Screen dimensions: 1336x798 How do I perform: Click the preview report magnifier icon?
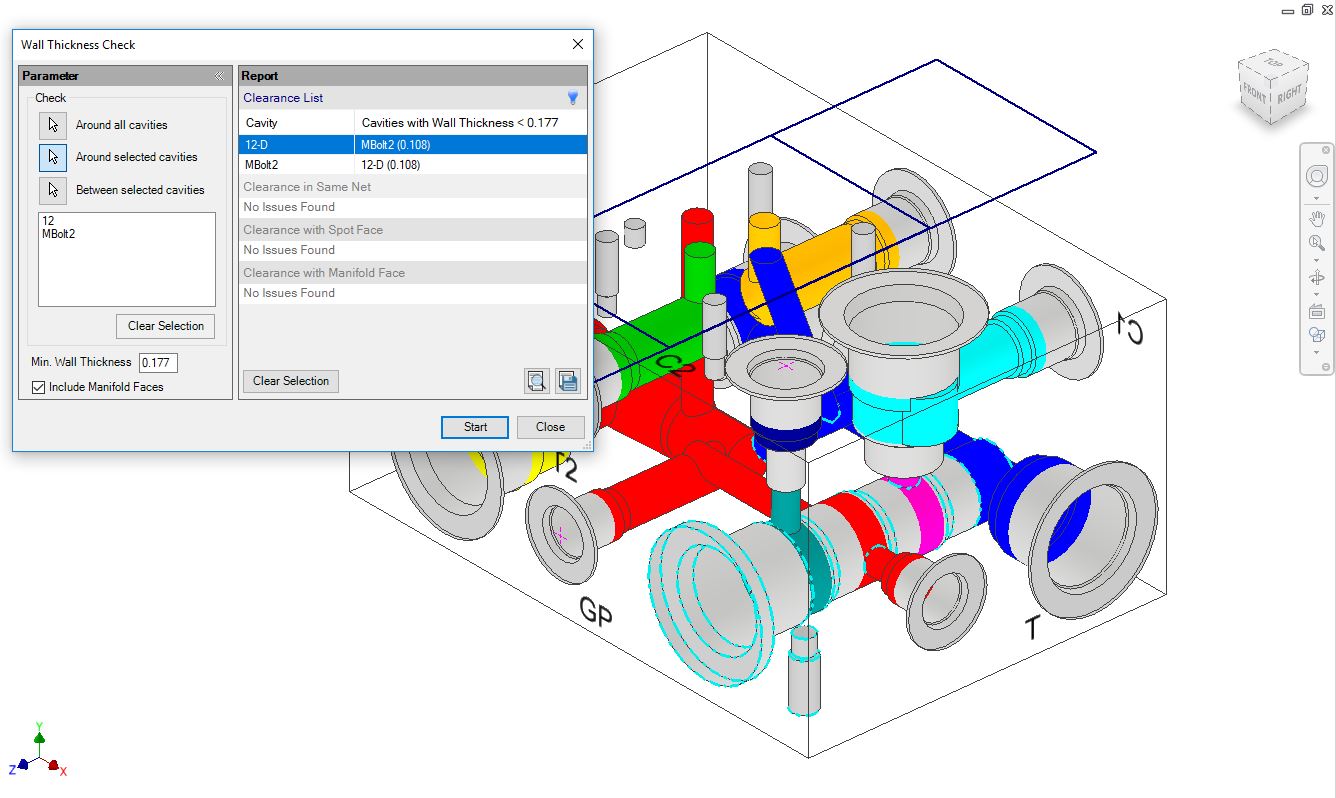click(536, 381)
